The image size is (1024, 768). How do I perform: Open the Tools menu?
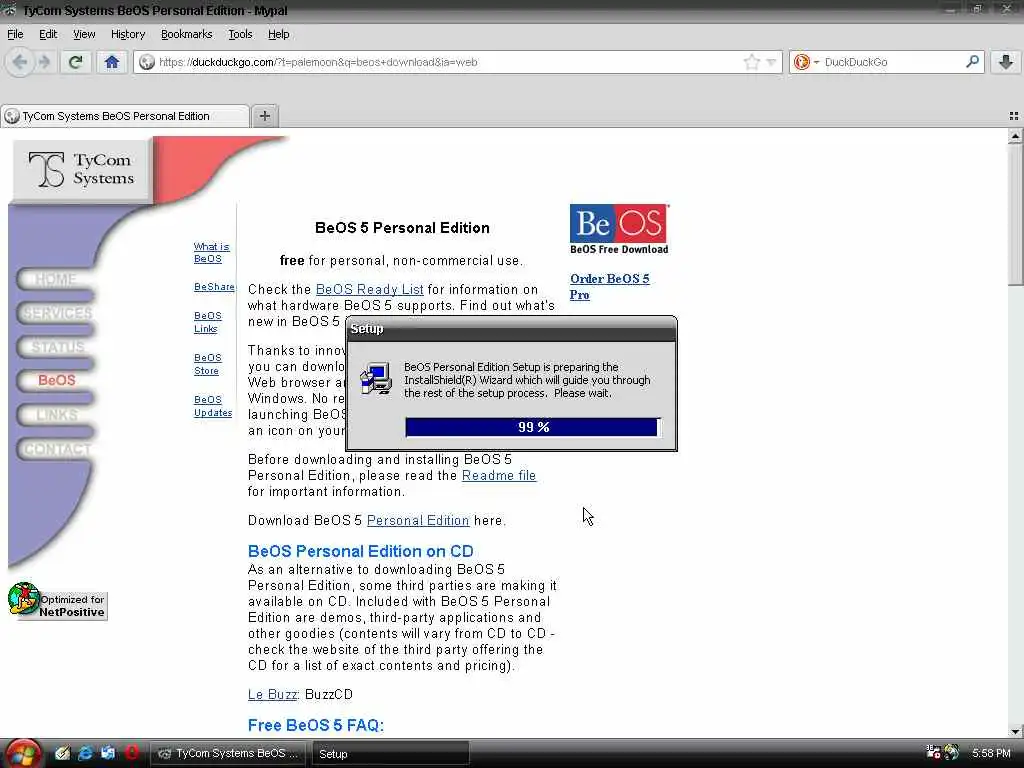point(240,34)
